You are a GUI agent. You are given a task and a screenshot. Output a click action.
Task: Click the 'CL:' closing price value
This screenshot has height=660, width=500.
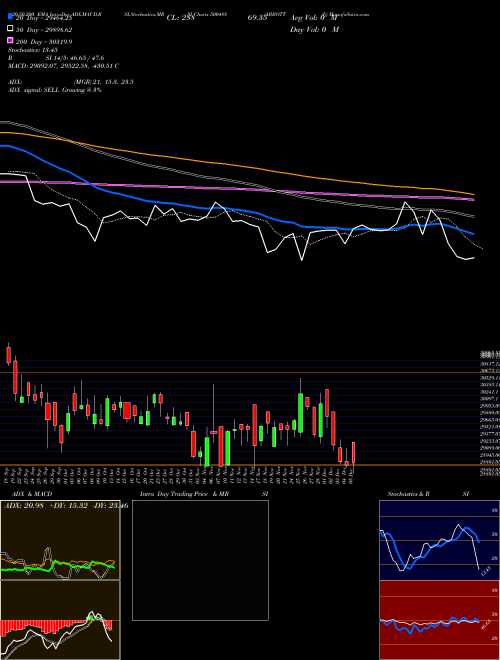point(181,18)
